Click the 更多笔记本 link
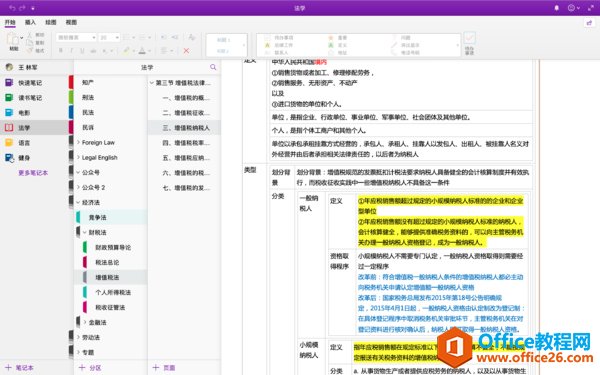The image size is (600, 375). point(33,173)
